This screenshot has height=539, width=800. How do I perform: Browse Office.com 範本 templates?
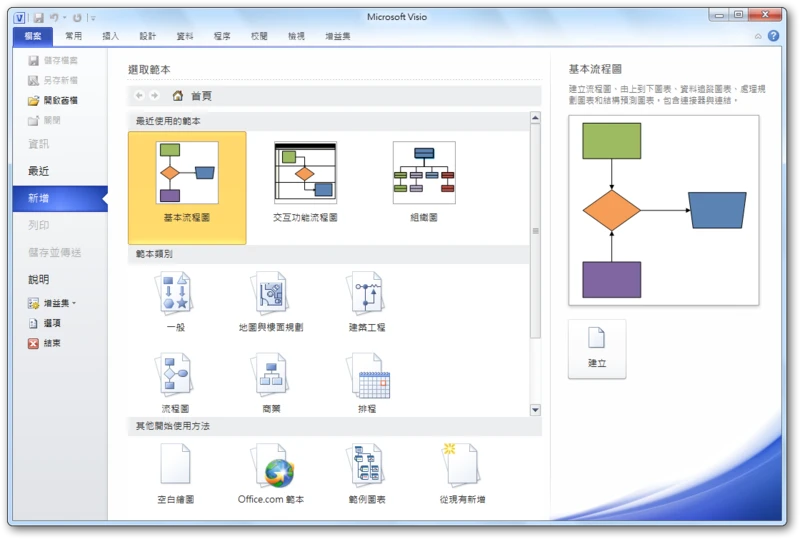click(x=271, y=474)
